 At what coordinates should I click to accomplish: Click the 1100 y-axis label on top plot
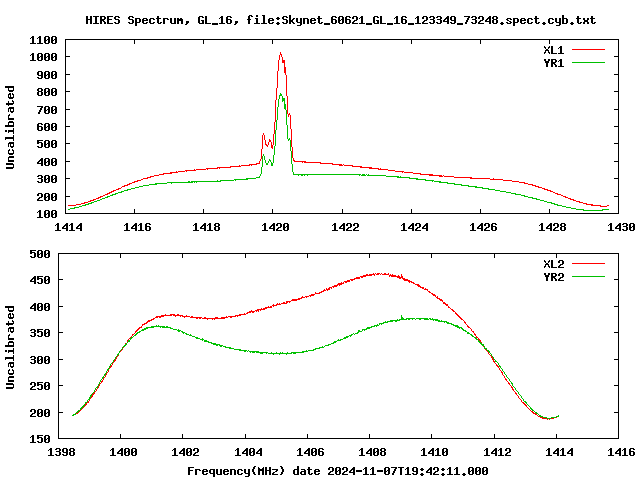pos(43,40)
